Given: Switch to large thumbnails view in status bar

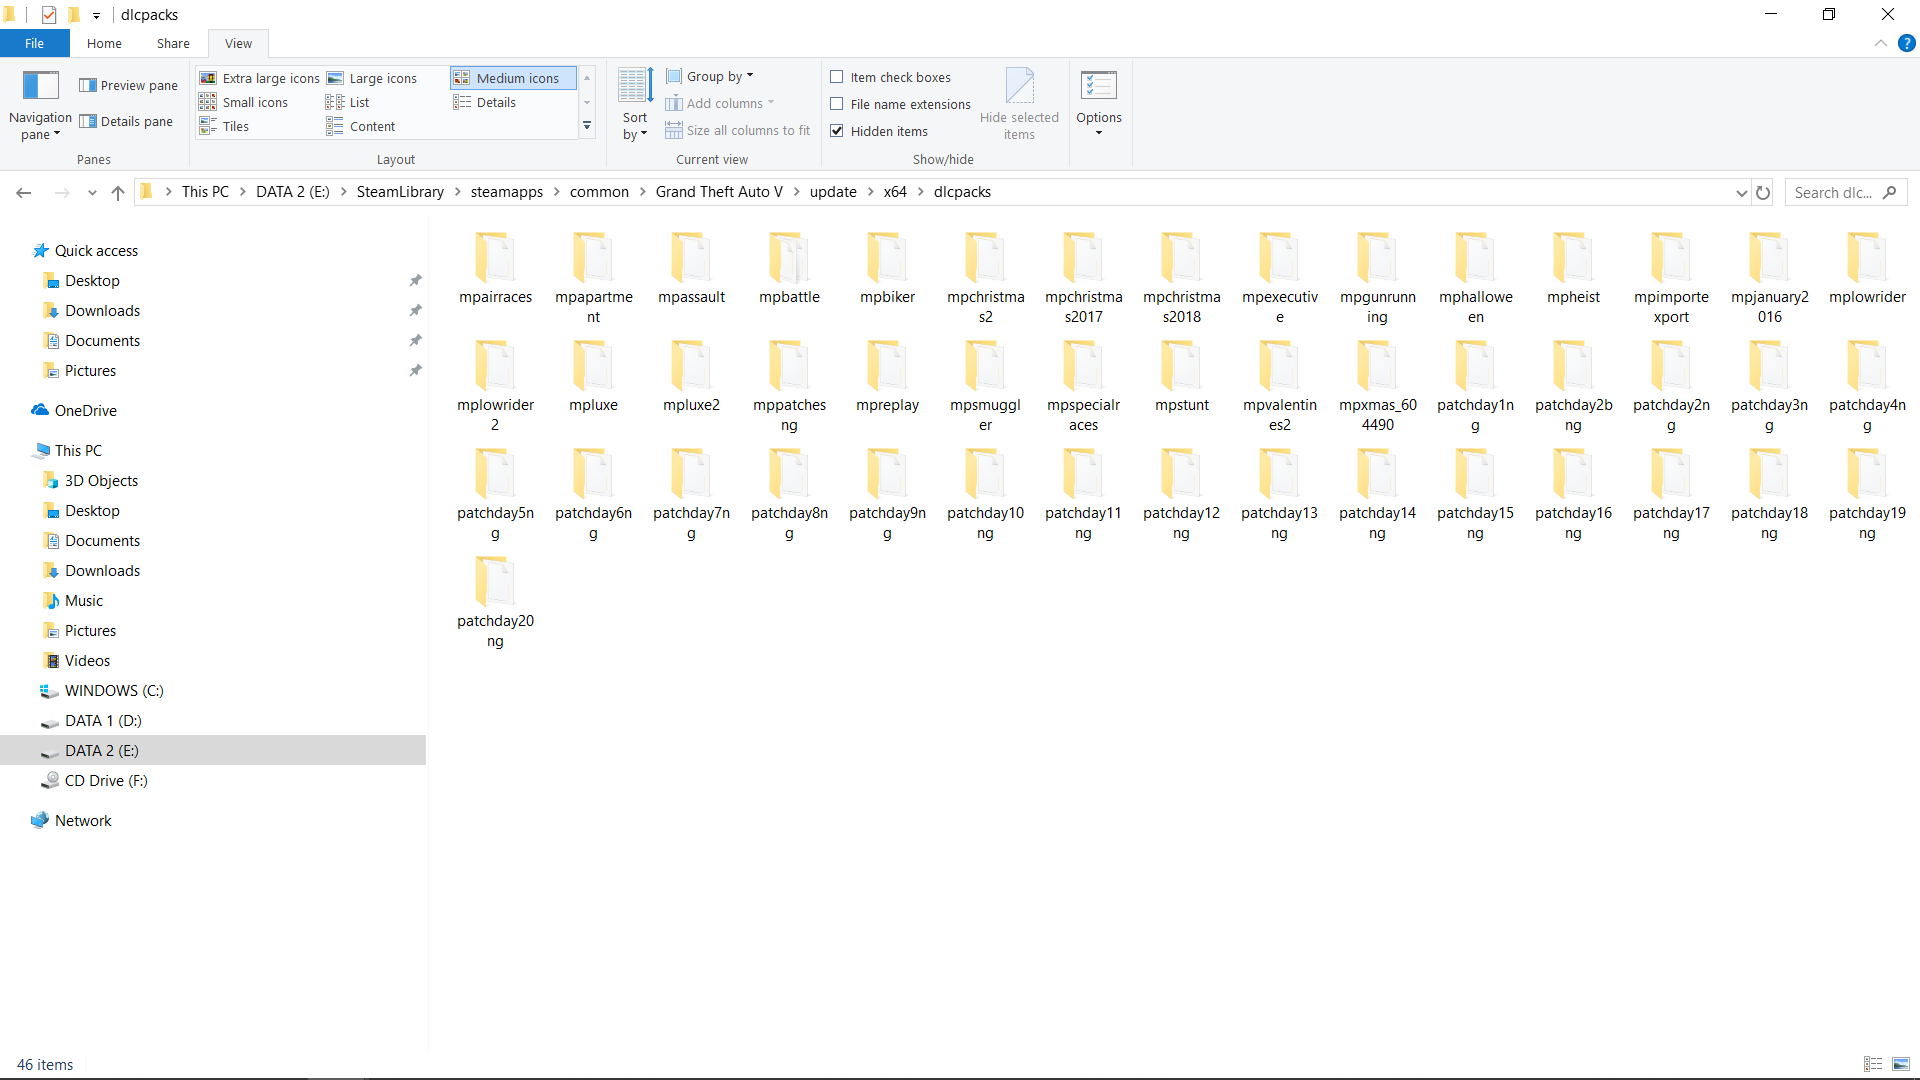Looking at the screenshot, I should tap(1901, 1064).
